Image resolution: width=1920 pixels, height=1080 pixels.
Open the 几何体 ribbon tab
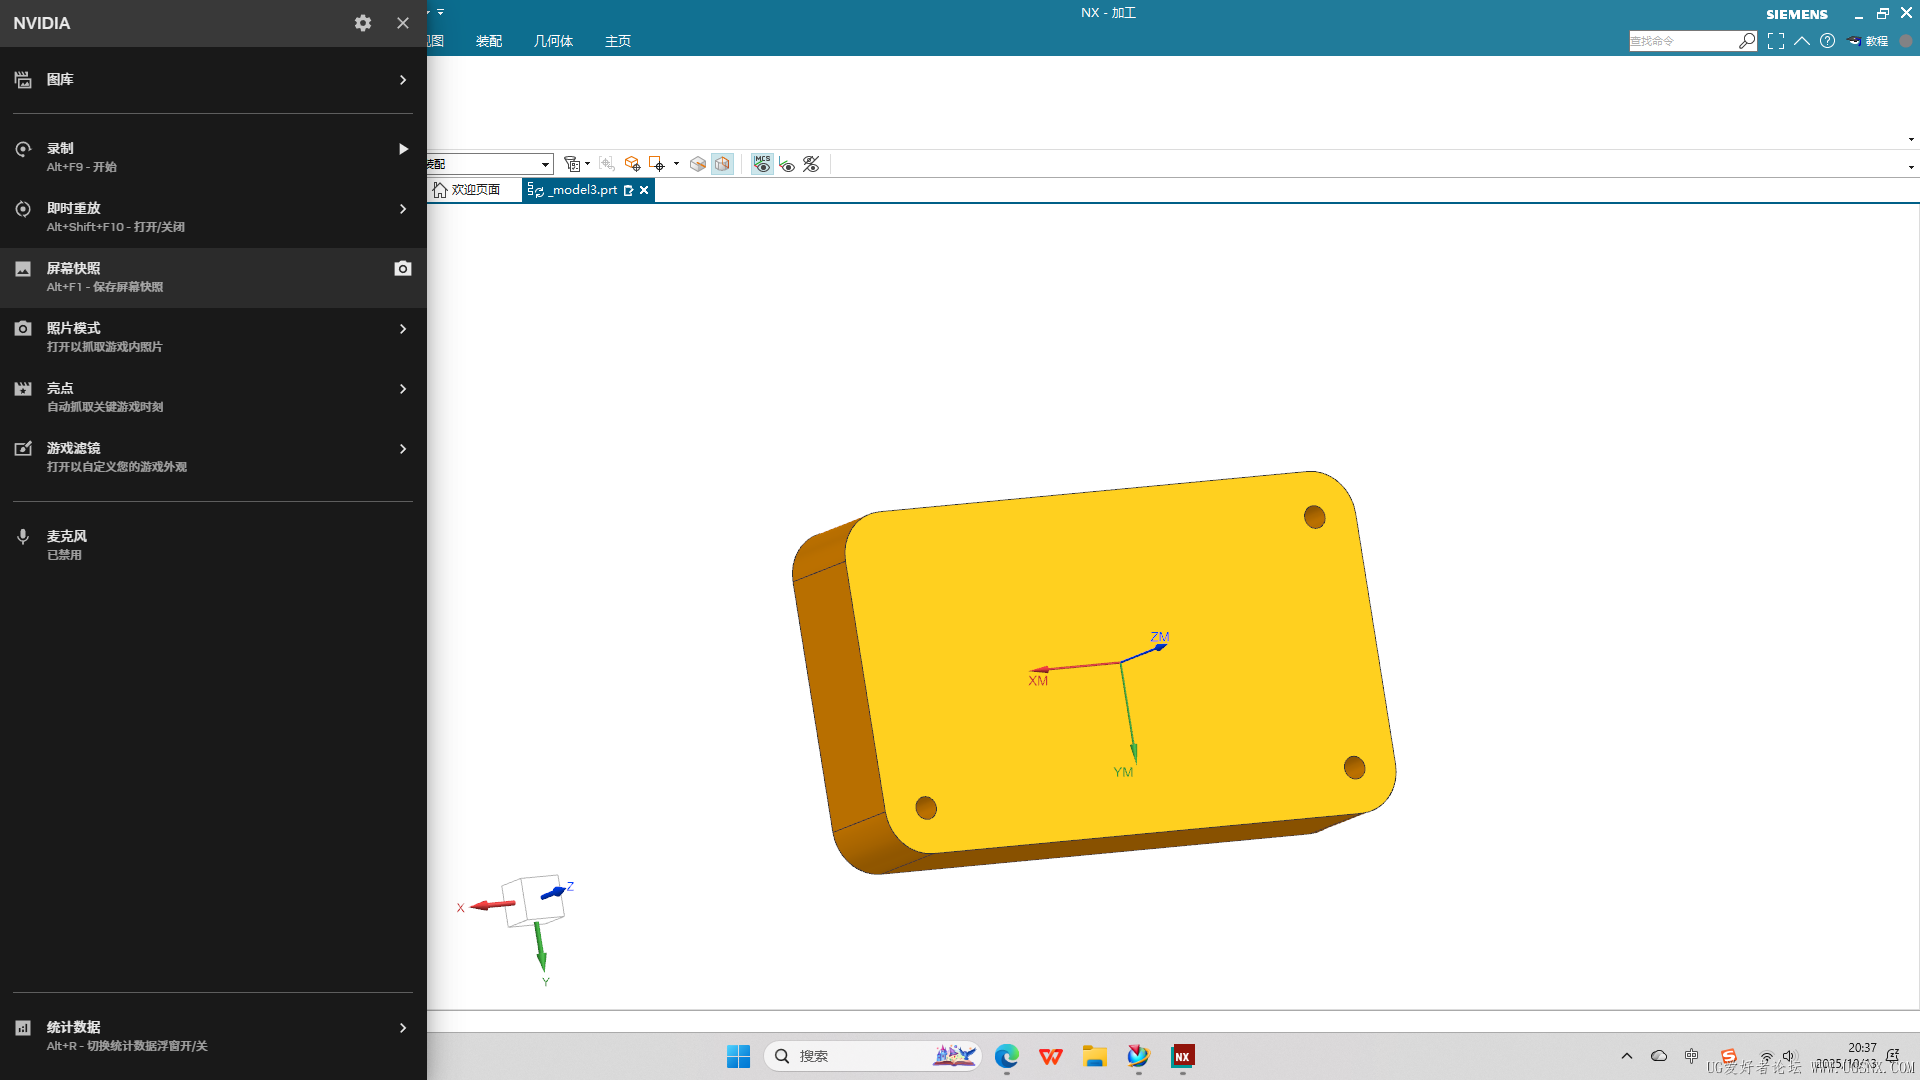click(553, 41)
